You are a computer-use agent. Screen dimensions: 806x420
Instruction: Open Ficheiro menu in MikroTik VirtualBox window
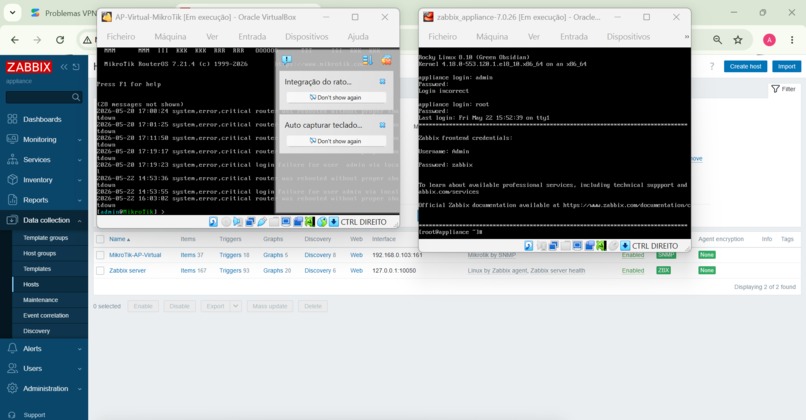point(121,36)
